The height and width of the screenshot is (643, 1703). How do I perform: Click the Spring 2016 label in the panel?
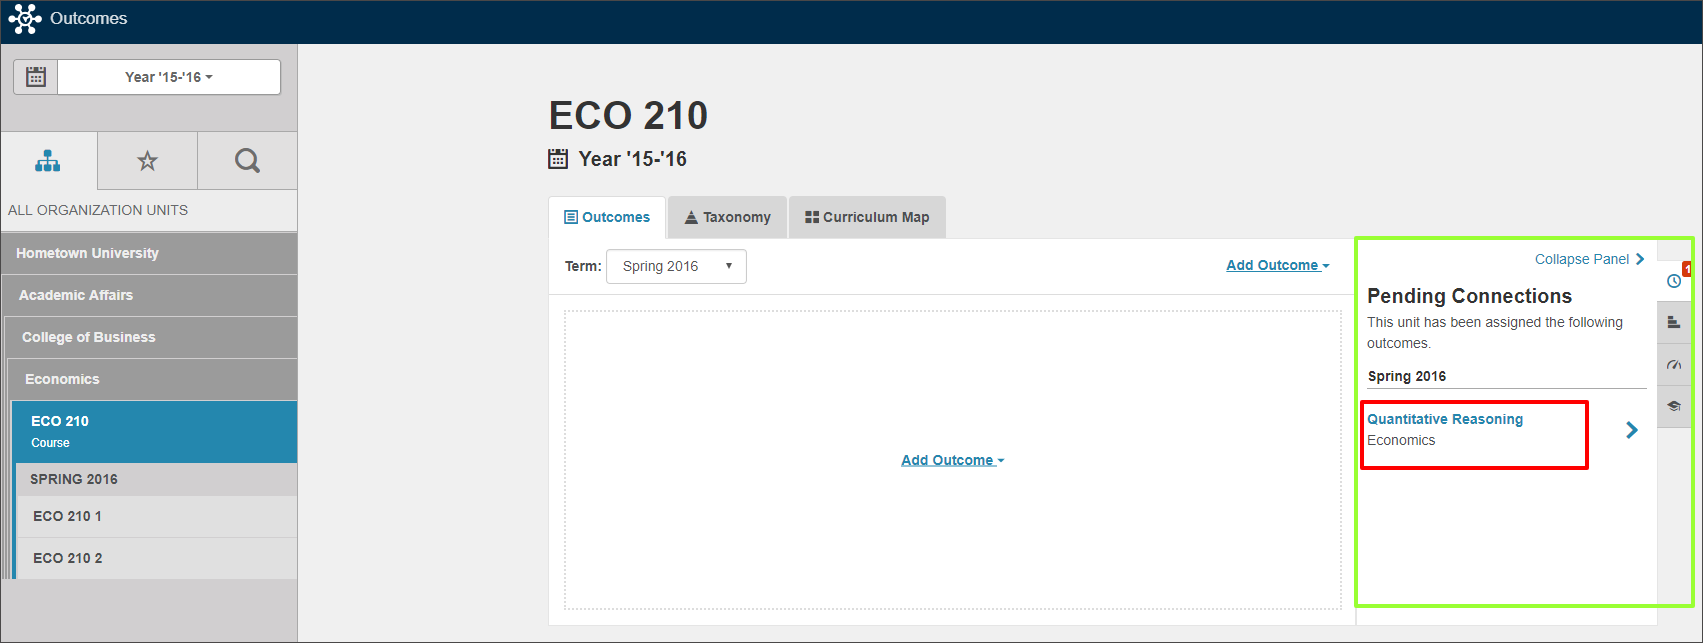click(1407, 376)
